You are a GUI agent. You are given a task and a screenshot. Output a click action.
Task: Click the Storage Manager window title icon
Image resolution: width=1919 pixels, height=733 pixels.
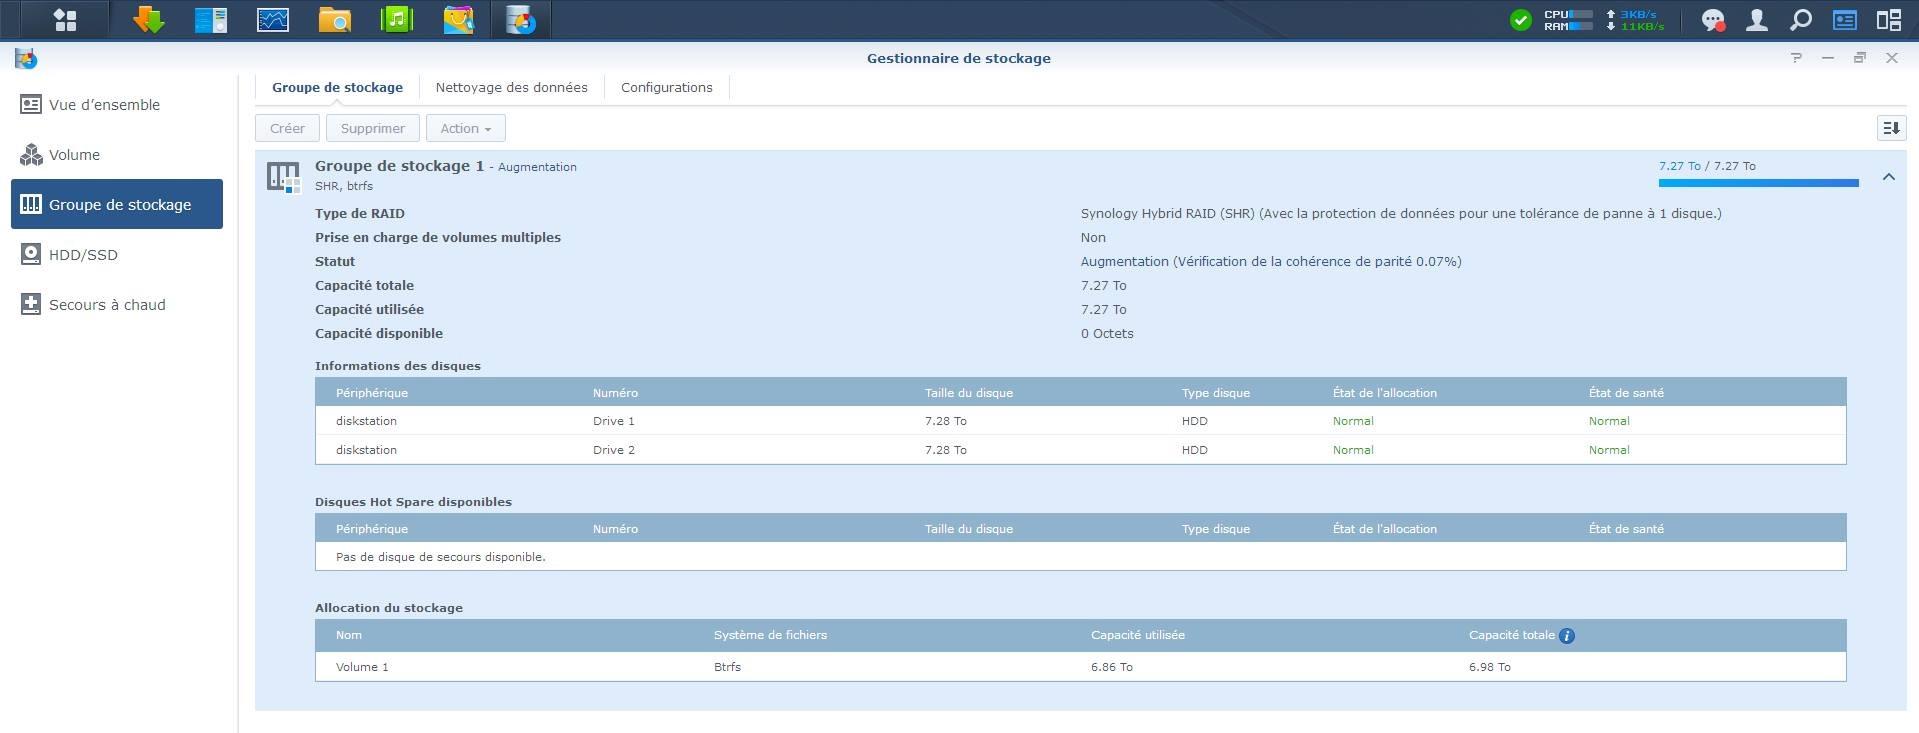click(26, 59)
